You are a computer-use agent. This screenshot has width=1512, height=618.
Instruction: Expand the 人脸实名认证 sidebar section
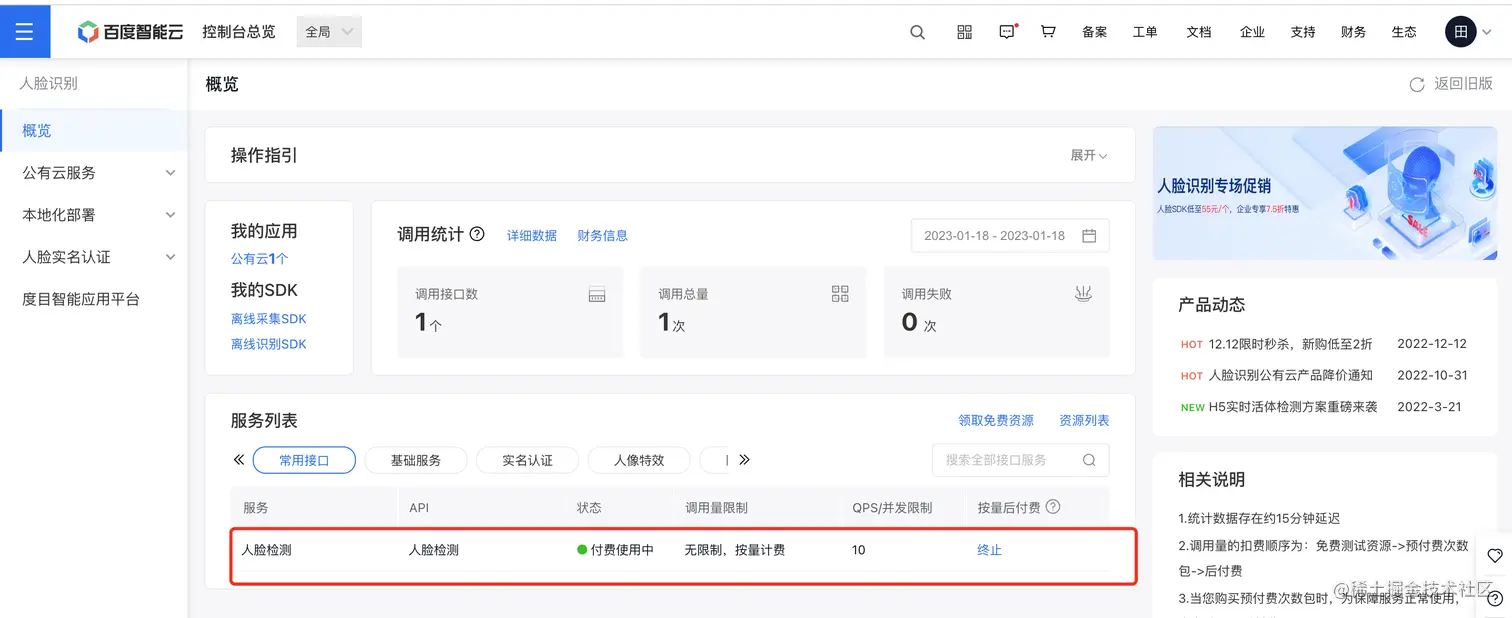coord(170,257)
